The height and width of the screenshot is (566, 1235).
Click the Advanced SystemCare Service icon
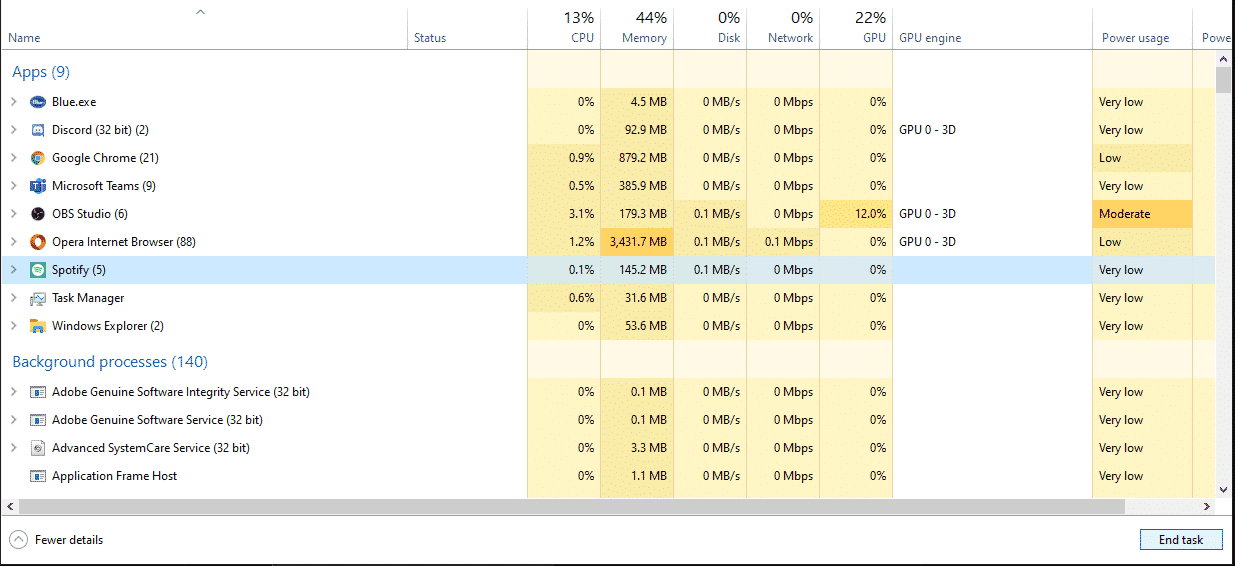coord(38,448)
